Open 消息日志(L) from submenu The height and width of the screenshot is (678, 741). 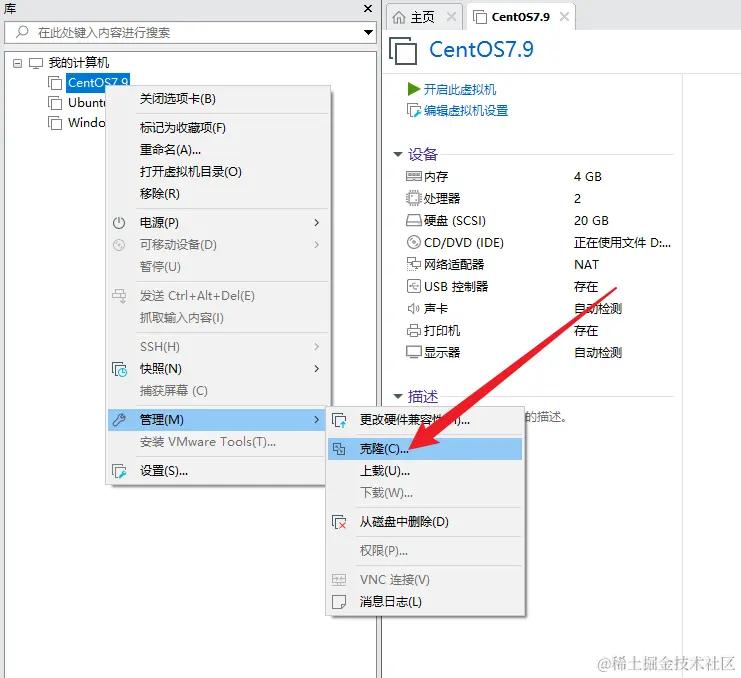pos(425,602)
